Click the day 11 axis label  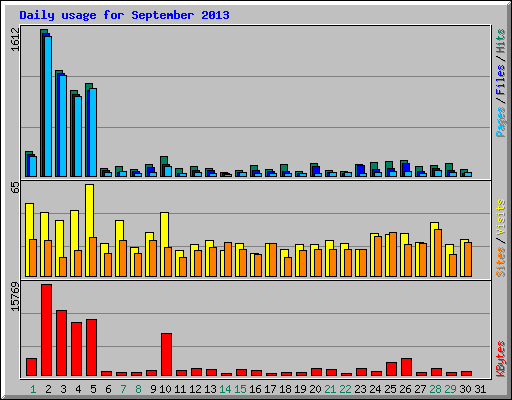point(180,389)
